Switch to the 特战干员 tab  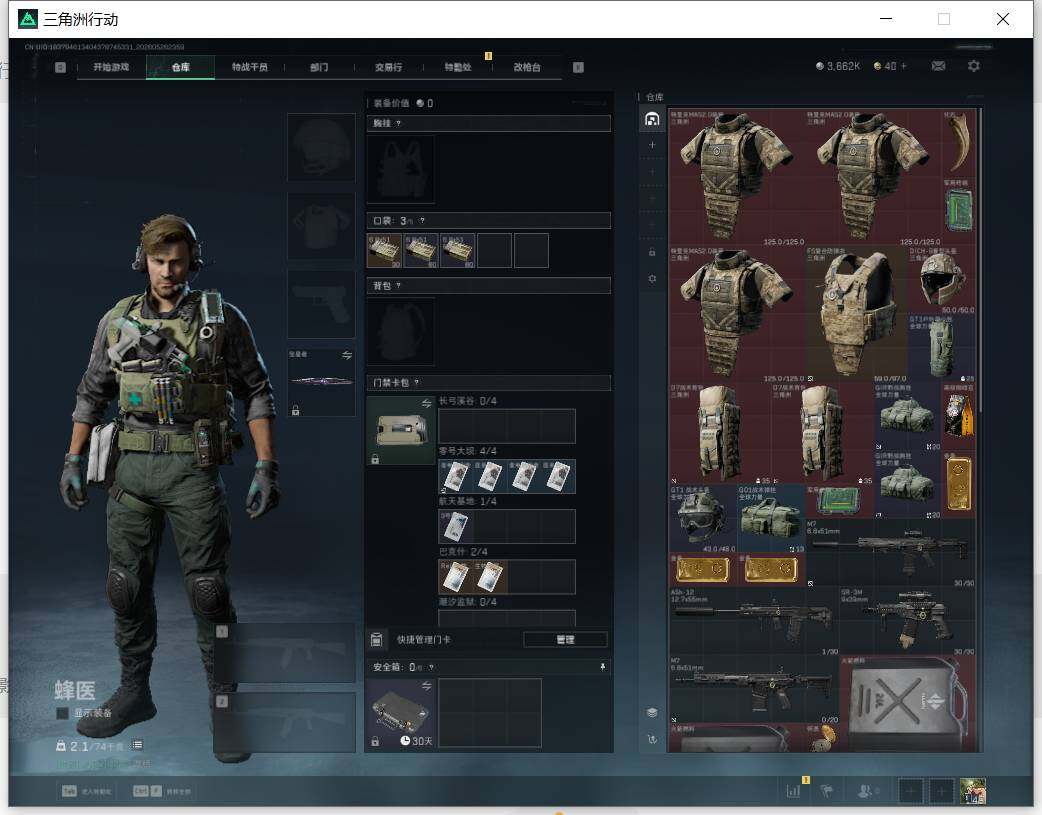(249, 67)
